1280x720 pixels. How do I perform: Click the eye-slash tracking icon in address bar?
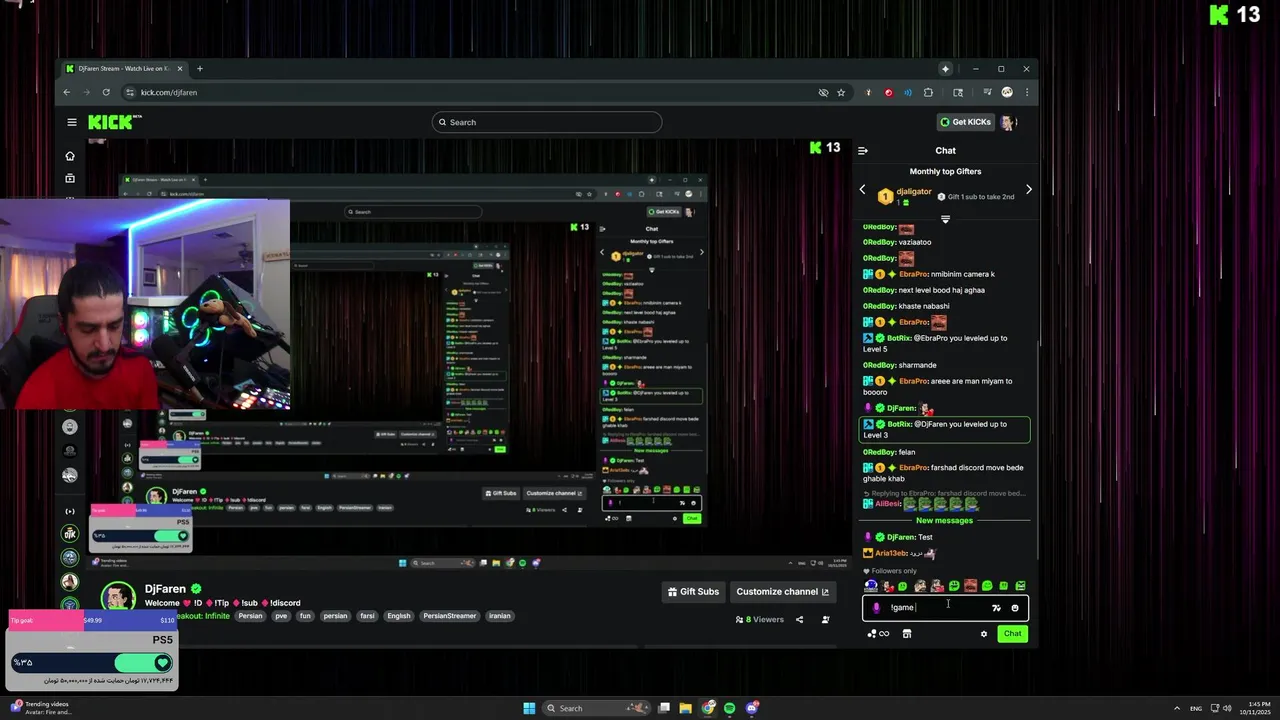(823, 92)
